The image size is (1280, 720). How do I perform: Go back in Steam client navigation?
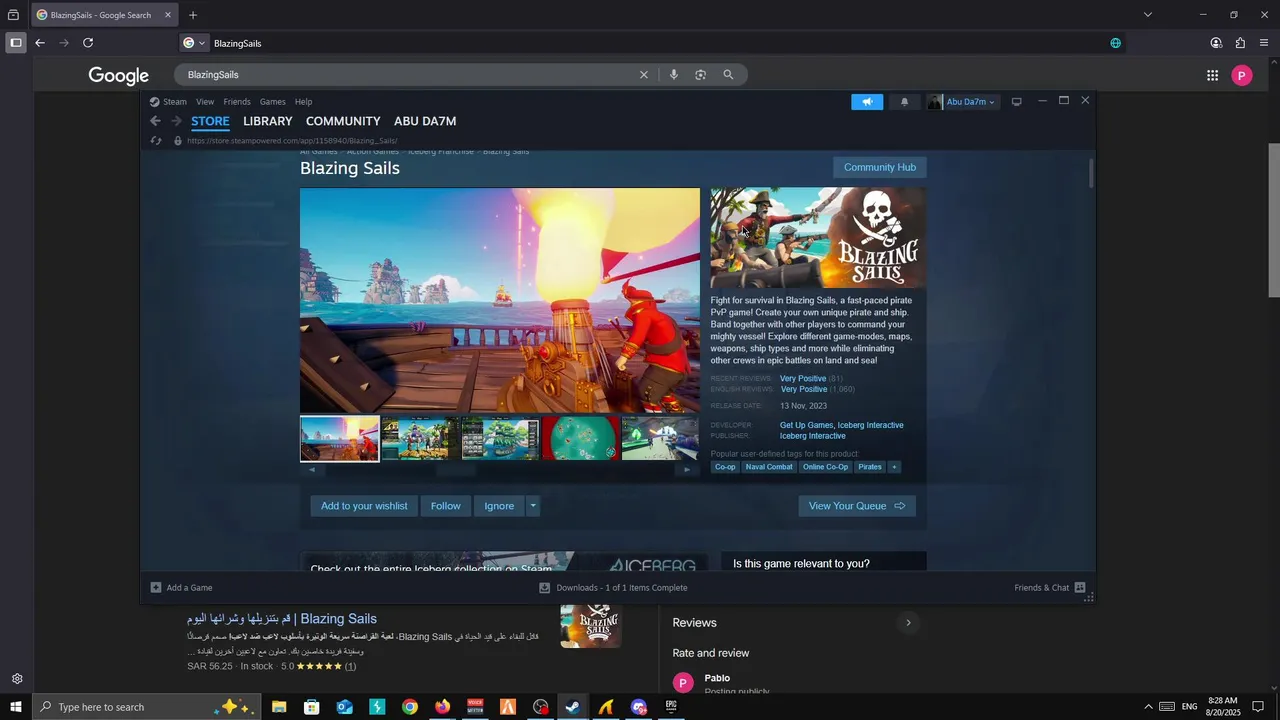[x=155, y=121]
